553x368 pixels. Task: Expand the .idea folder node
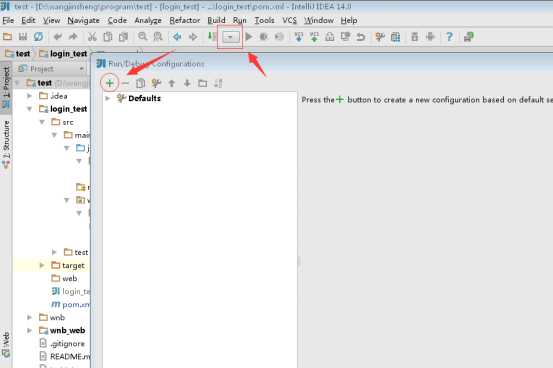click(x=30, y=96)
